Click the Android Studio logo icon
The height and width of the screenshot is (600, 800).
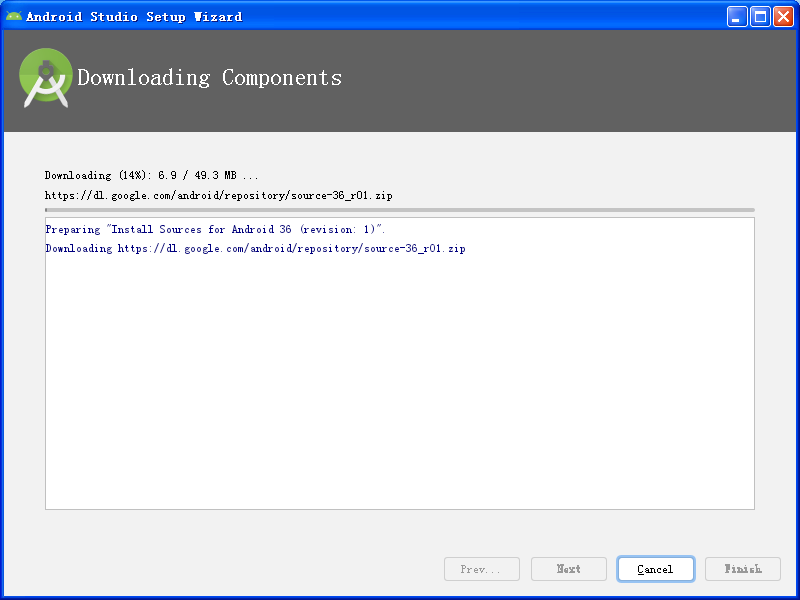click(46, 78)
